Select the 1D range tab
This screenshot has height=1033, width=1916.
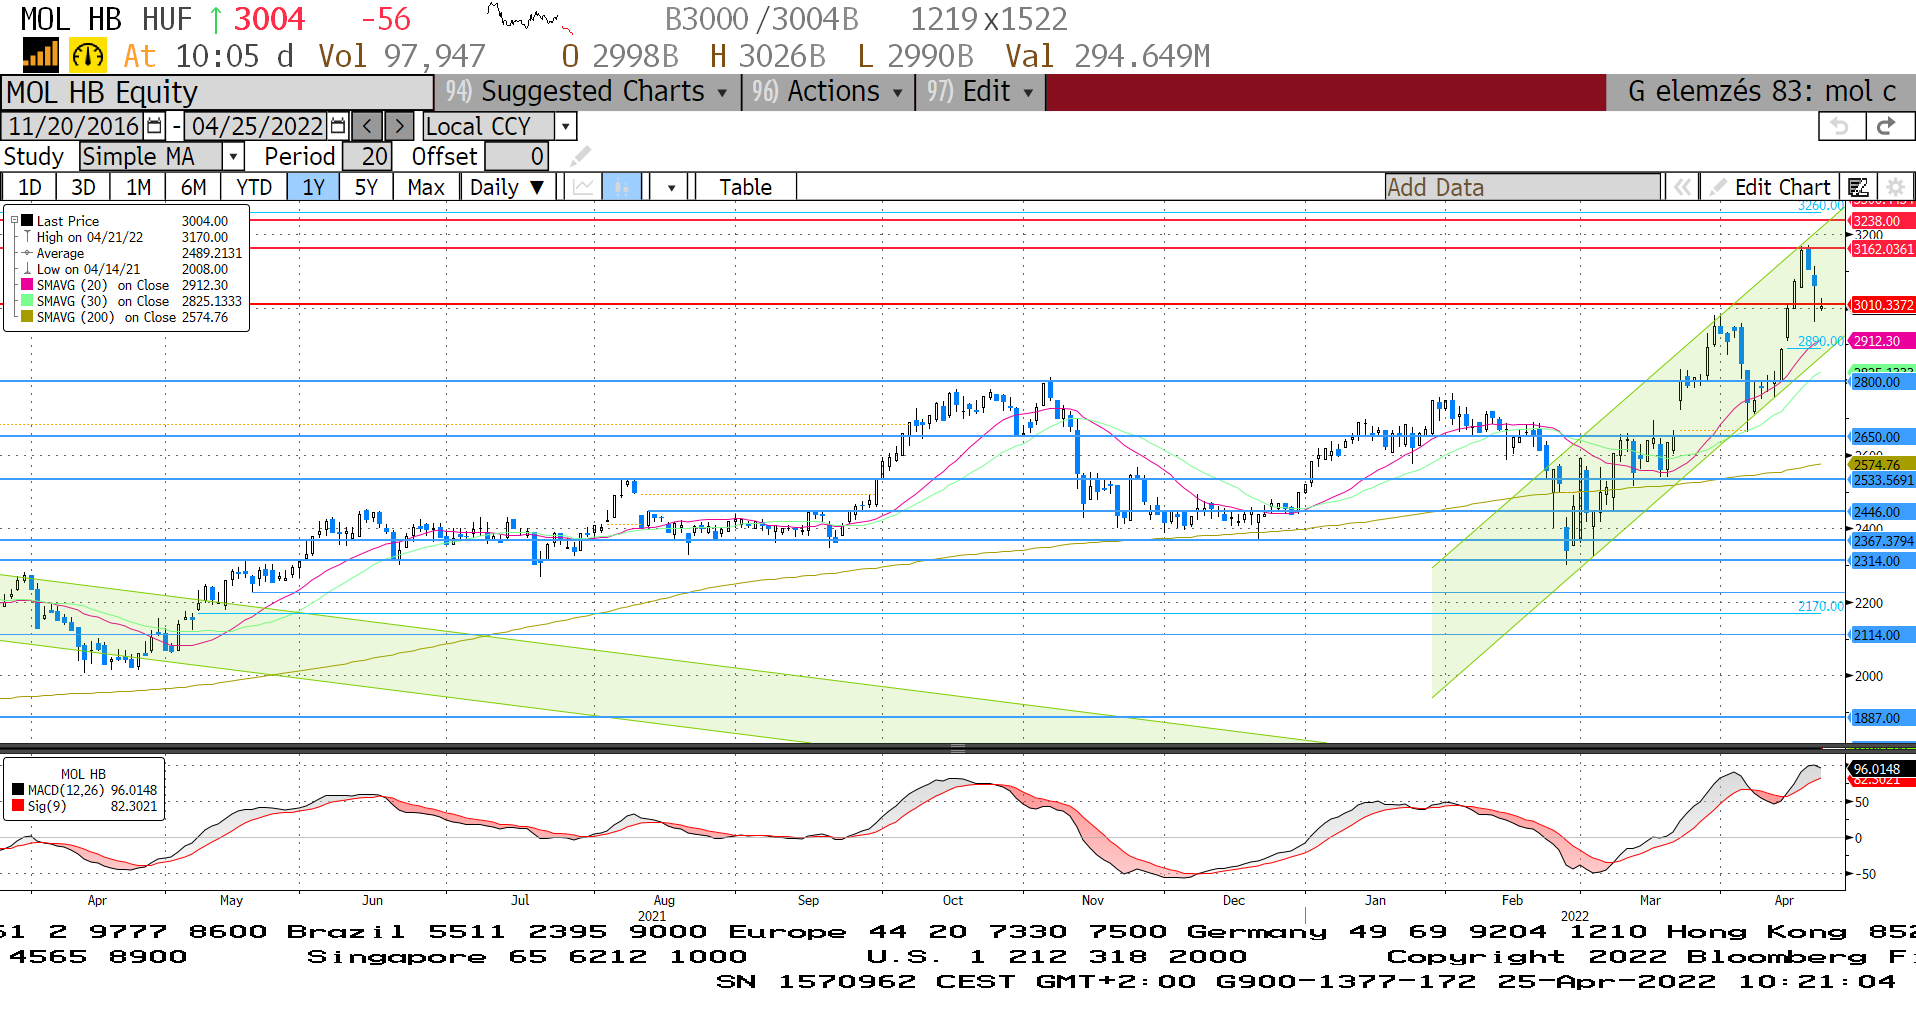pyautogui.click(x=30, y=187)
